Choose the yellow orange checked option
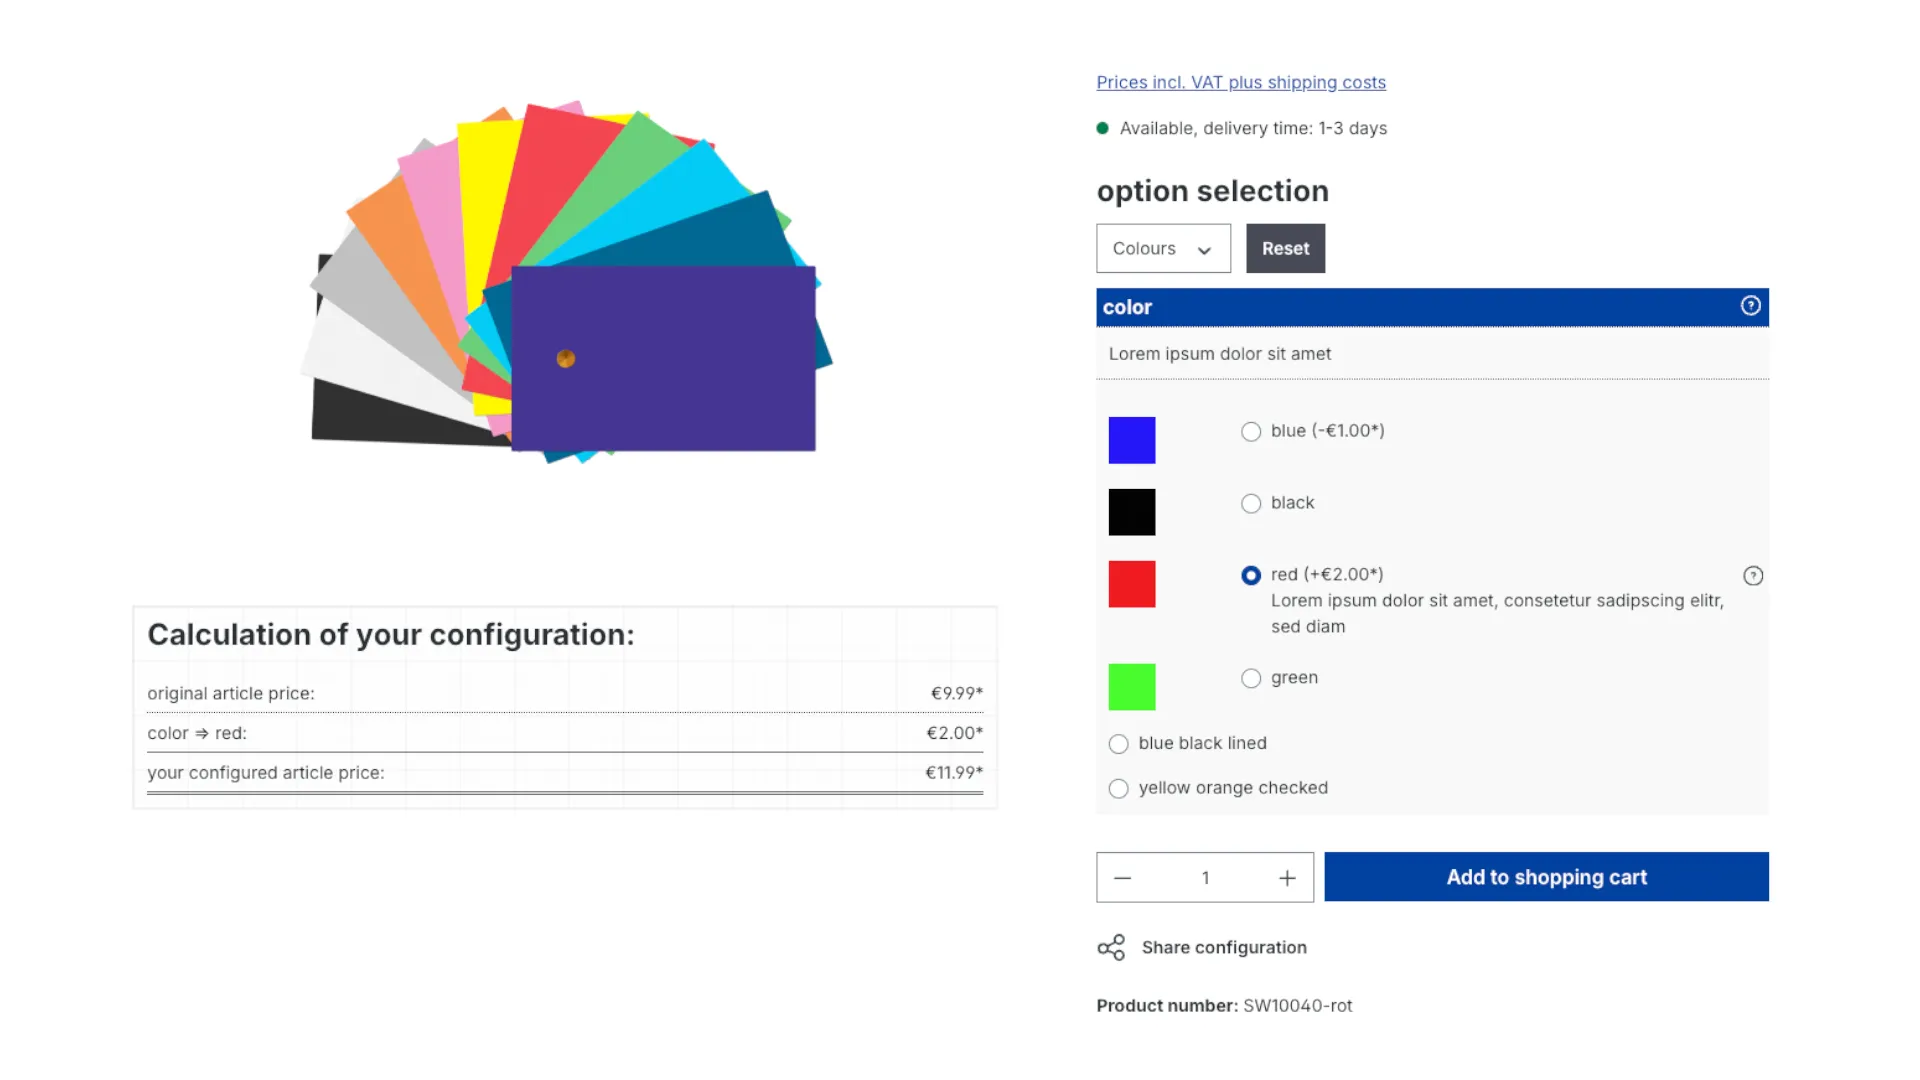 [1118, 788]
